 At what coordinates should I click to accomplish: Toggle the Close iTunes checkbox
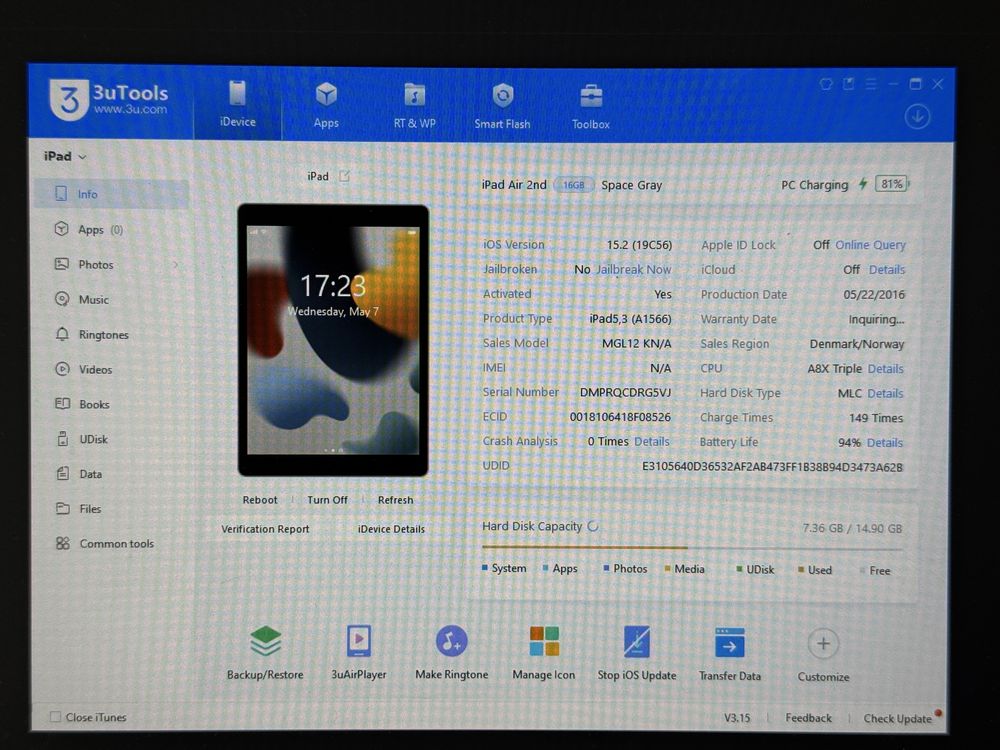pyautogui.click(x=55, y=717)
